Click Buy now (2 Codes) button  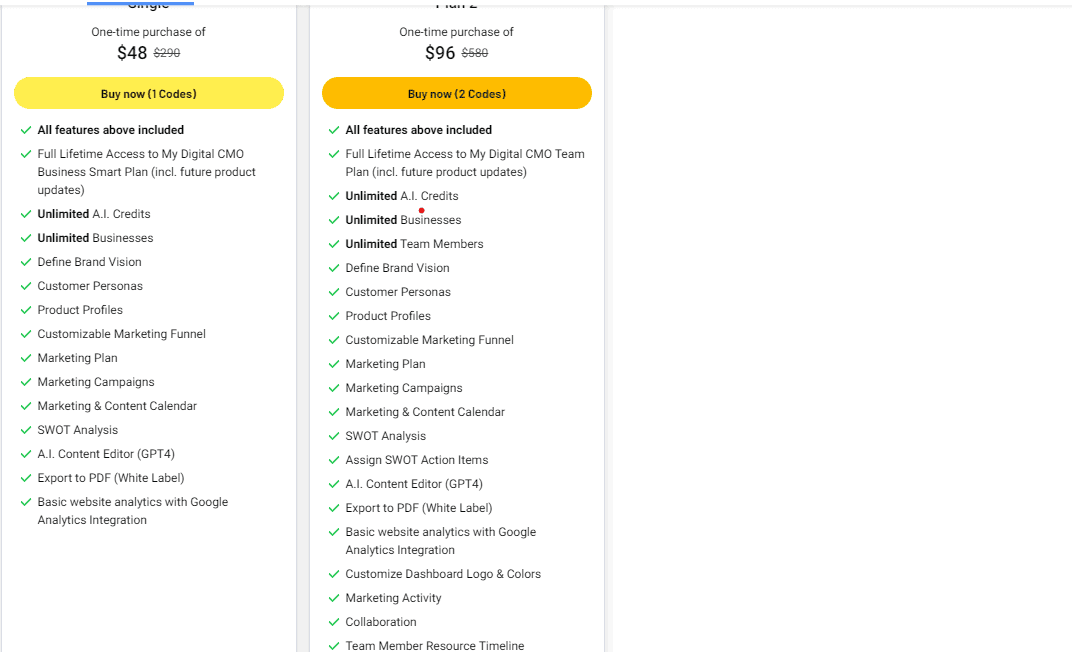pos(457,93)
